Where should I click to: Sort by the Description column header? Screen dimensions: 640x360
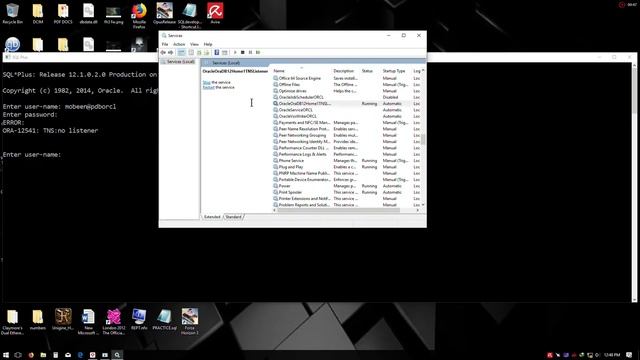(x=345, y=71)
